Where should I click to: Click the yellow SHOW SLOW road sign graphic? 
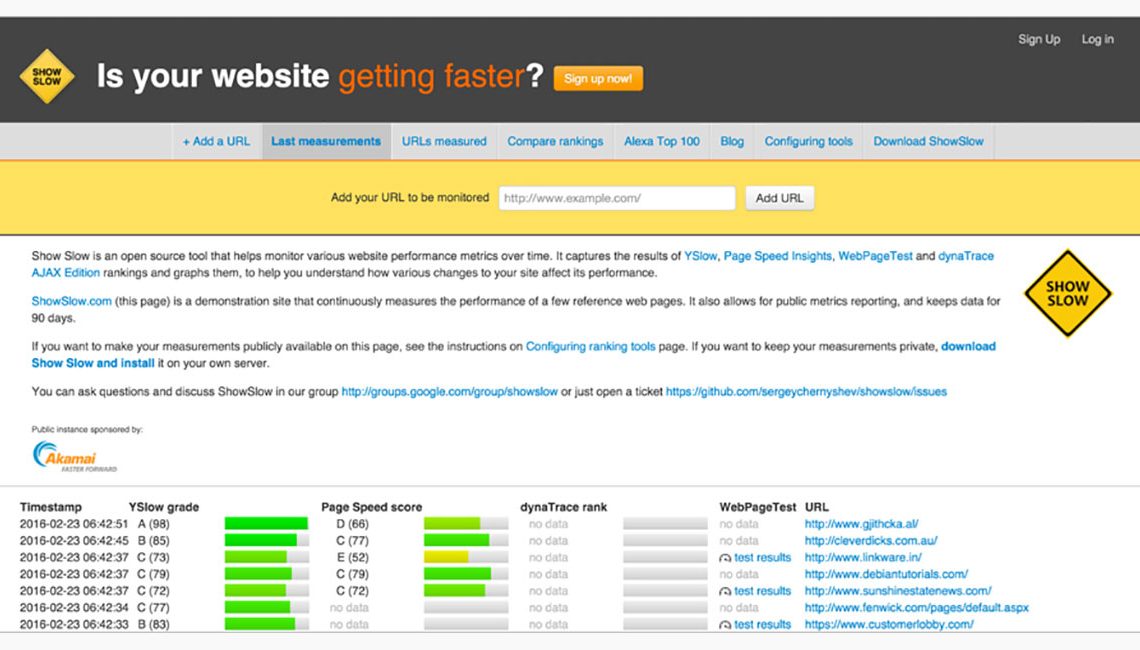coord(1066,296)
